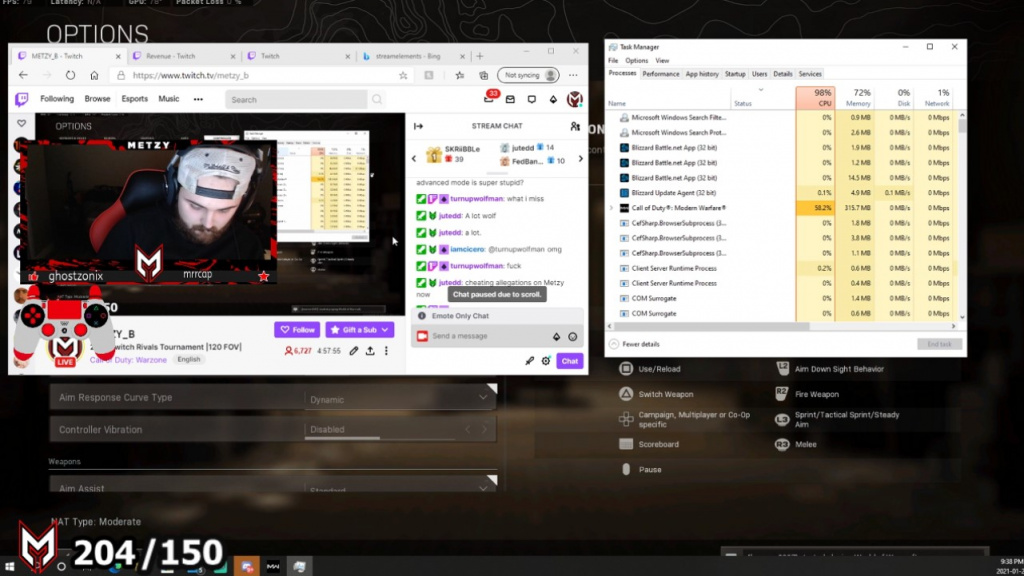
Task: Open Twitch account avatar menu
Action: 575,99
